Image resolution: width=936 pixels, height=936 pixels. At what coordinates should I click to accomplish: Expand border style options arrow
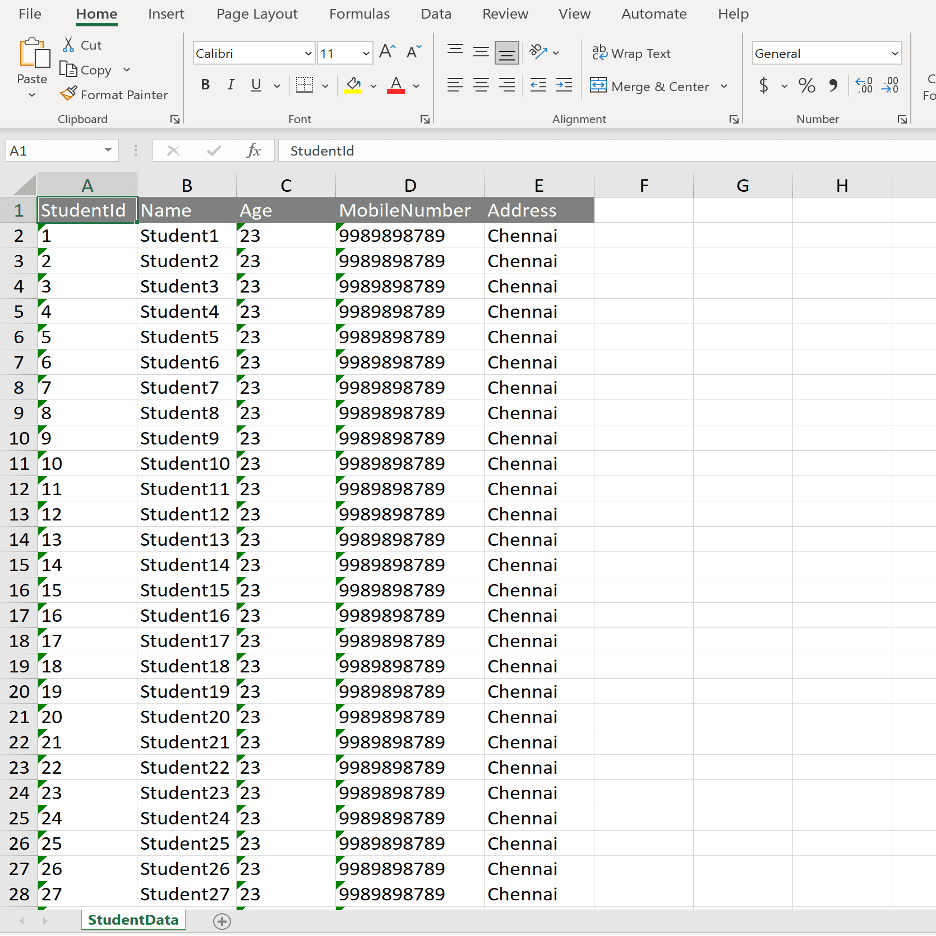point(325,86)
